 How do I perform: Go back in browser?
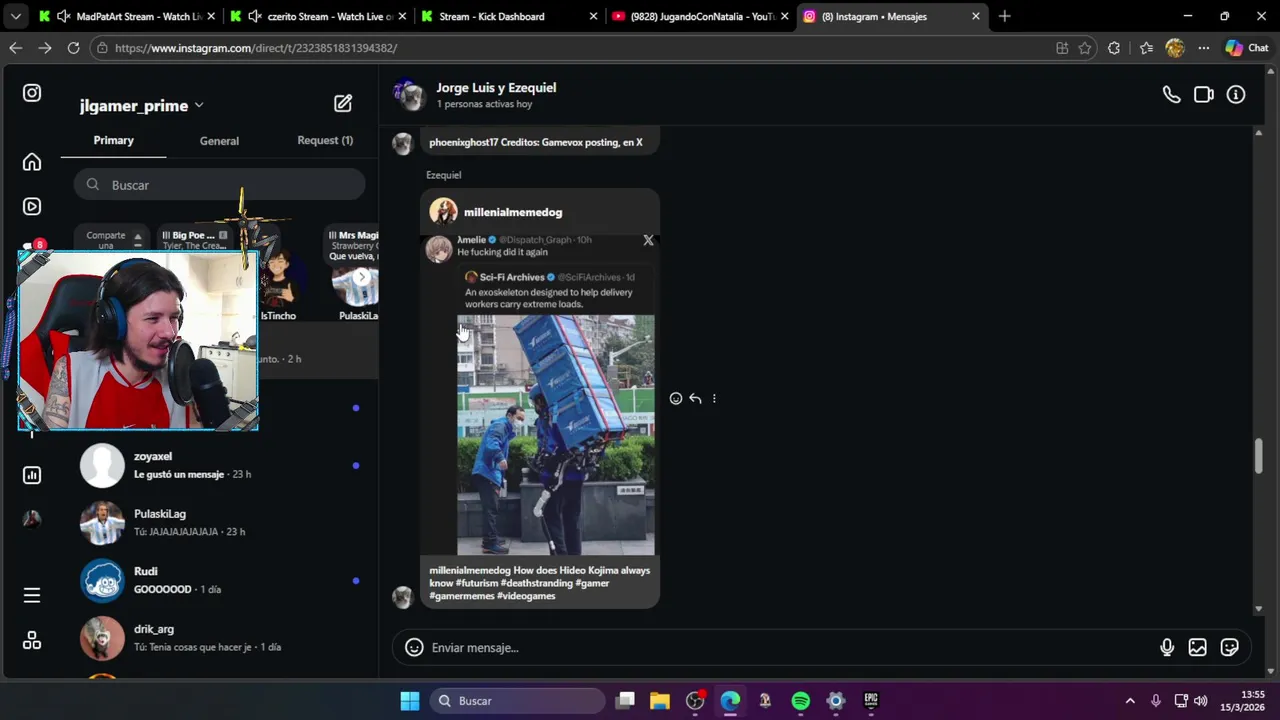click(x=15, y=48)
